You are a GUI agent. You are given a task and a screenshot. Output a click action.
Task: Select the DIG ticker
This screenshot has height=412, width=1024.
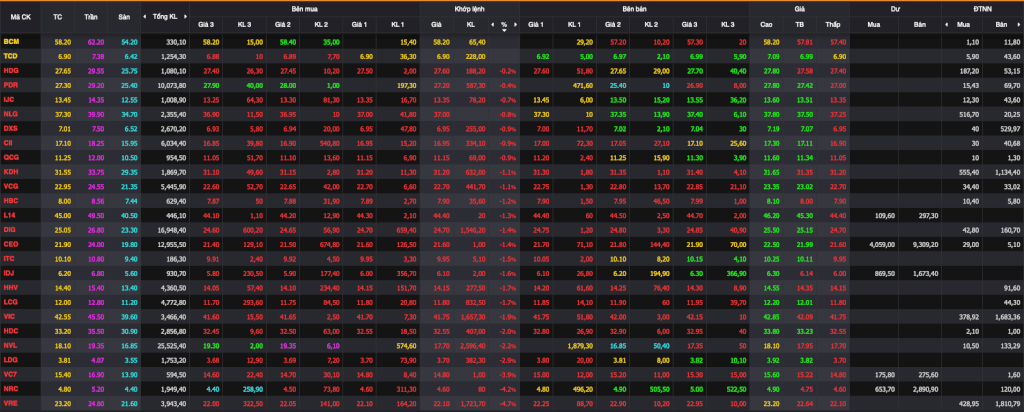pyautogui.click(x=10, y=228)
